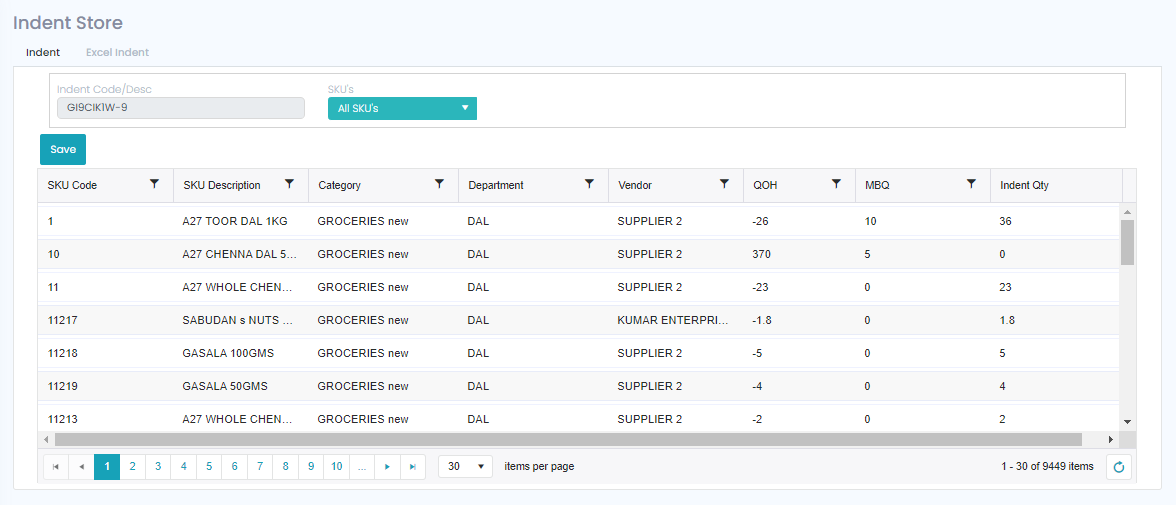Refresh the grid data
Image resolution: width=1176 pixels, height=505 pixels.
point(1119,467)
